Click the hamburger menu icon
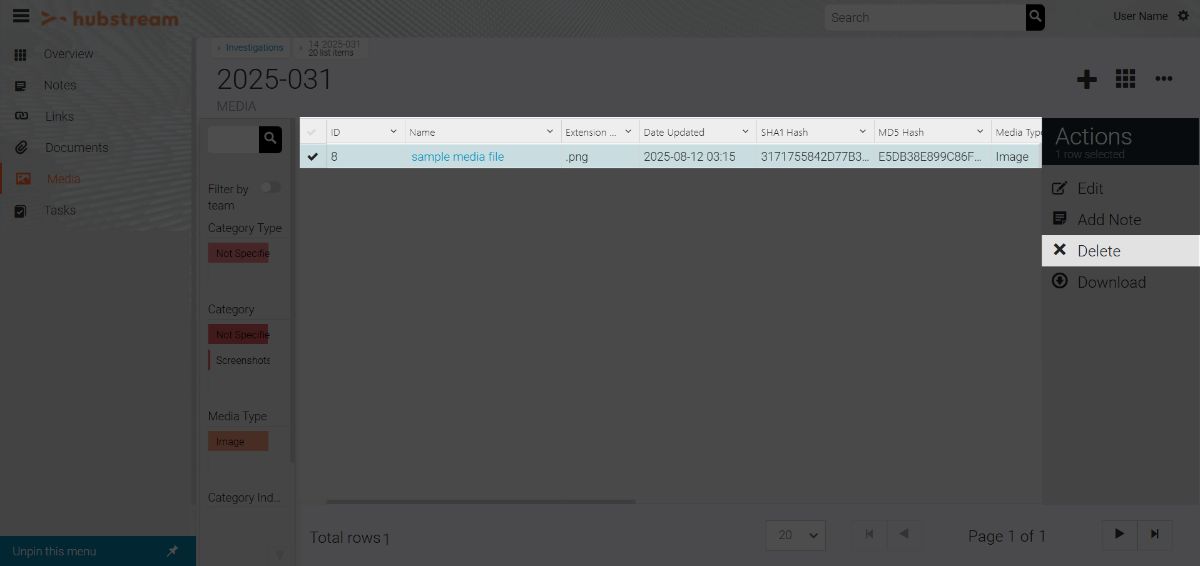Screen dimensions: 1200x566 [x=20, y=17]
